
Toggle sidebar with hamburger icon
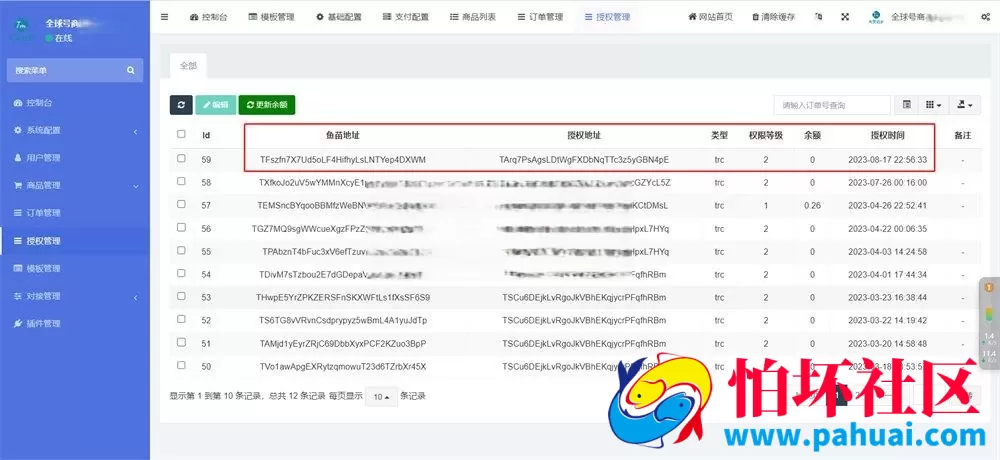[x=165, y=17]
